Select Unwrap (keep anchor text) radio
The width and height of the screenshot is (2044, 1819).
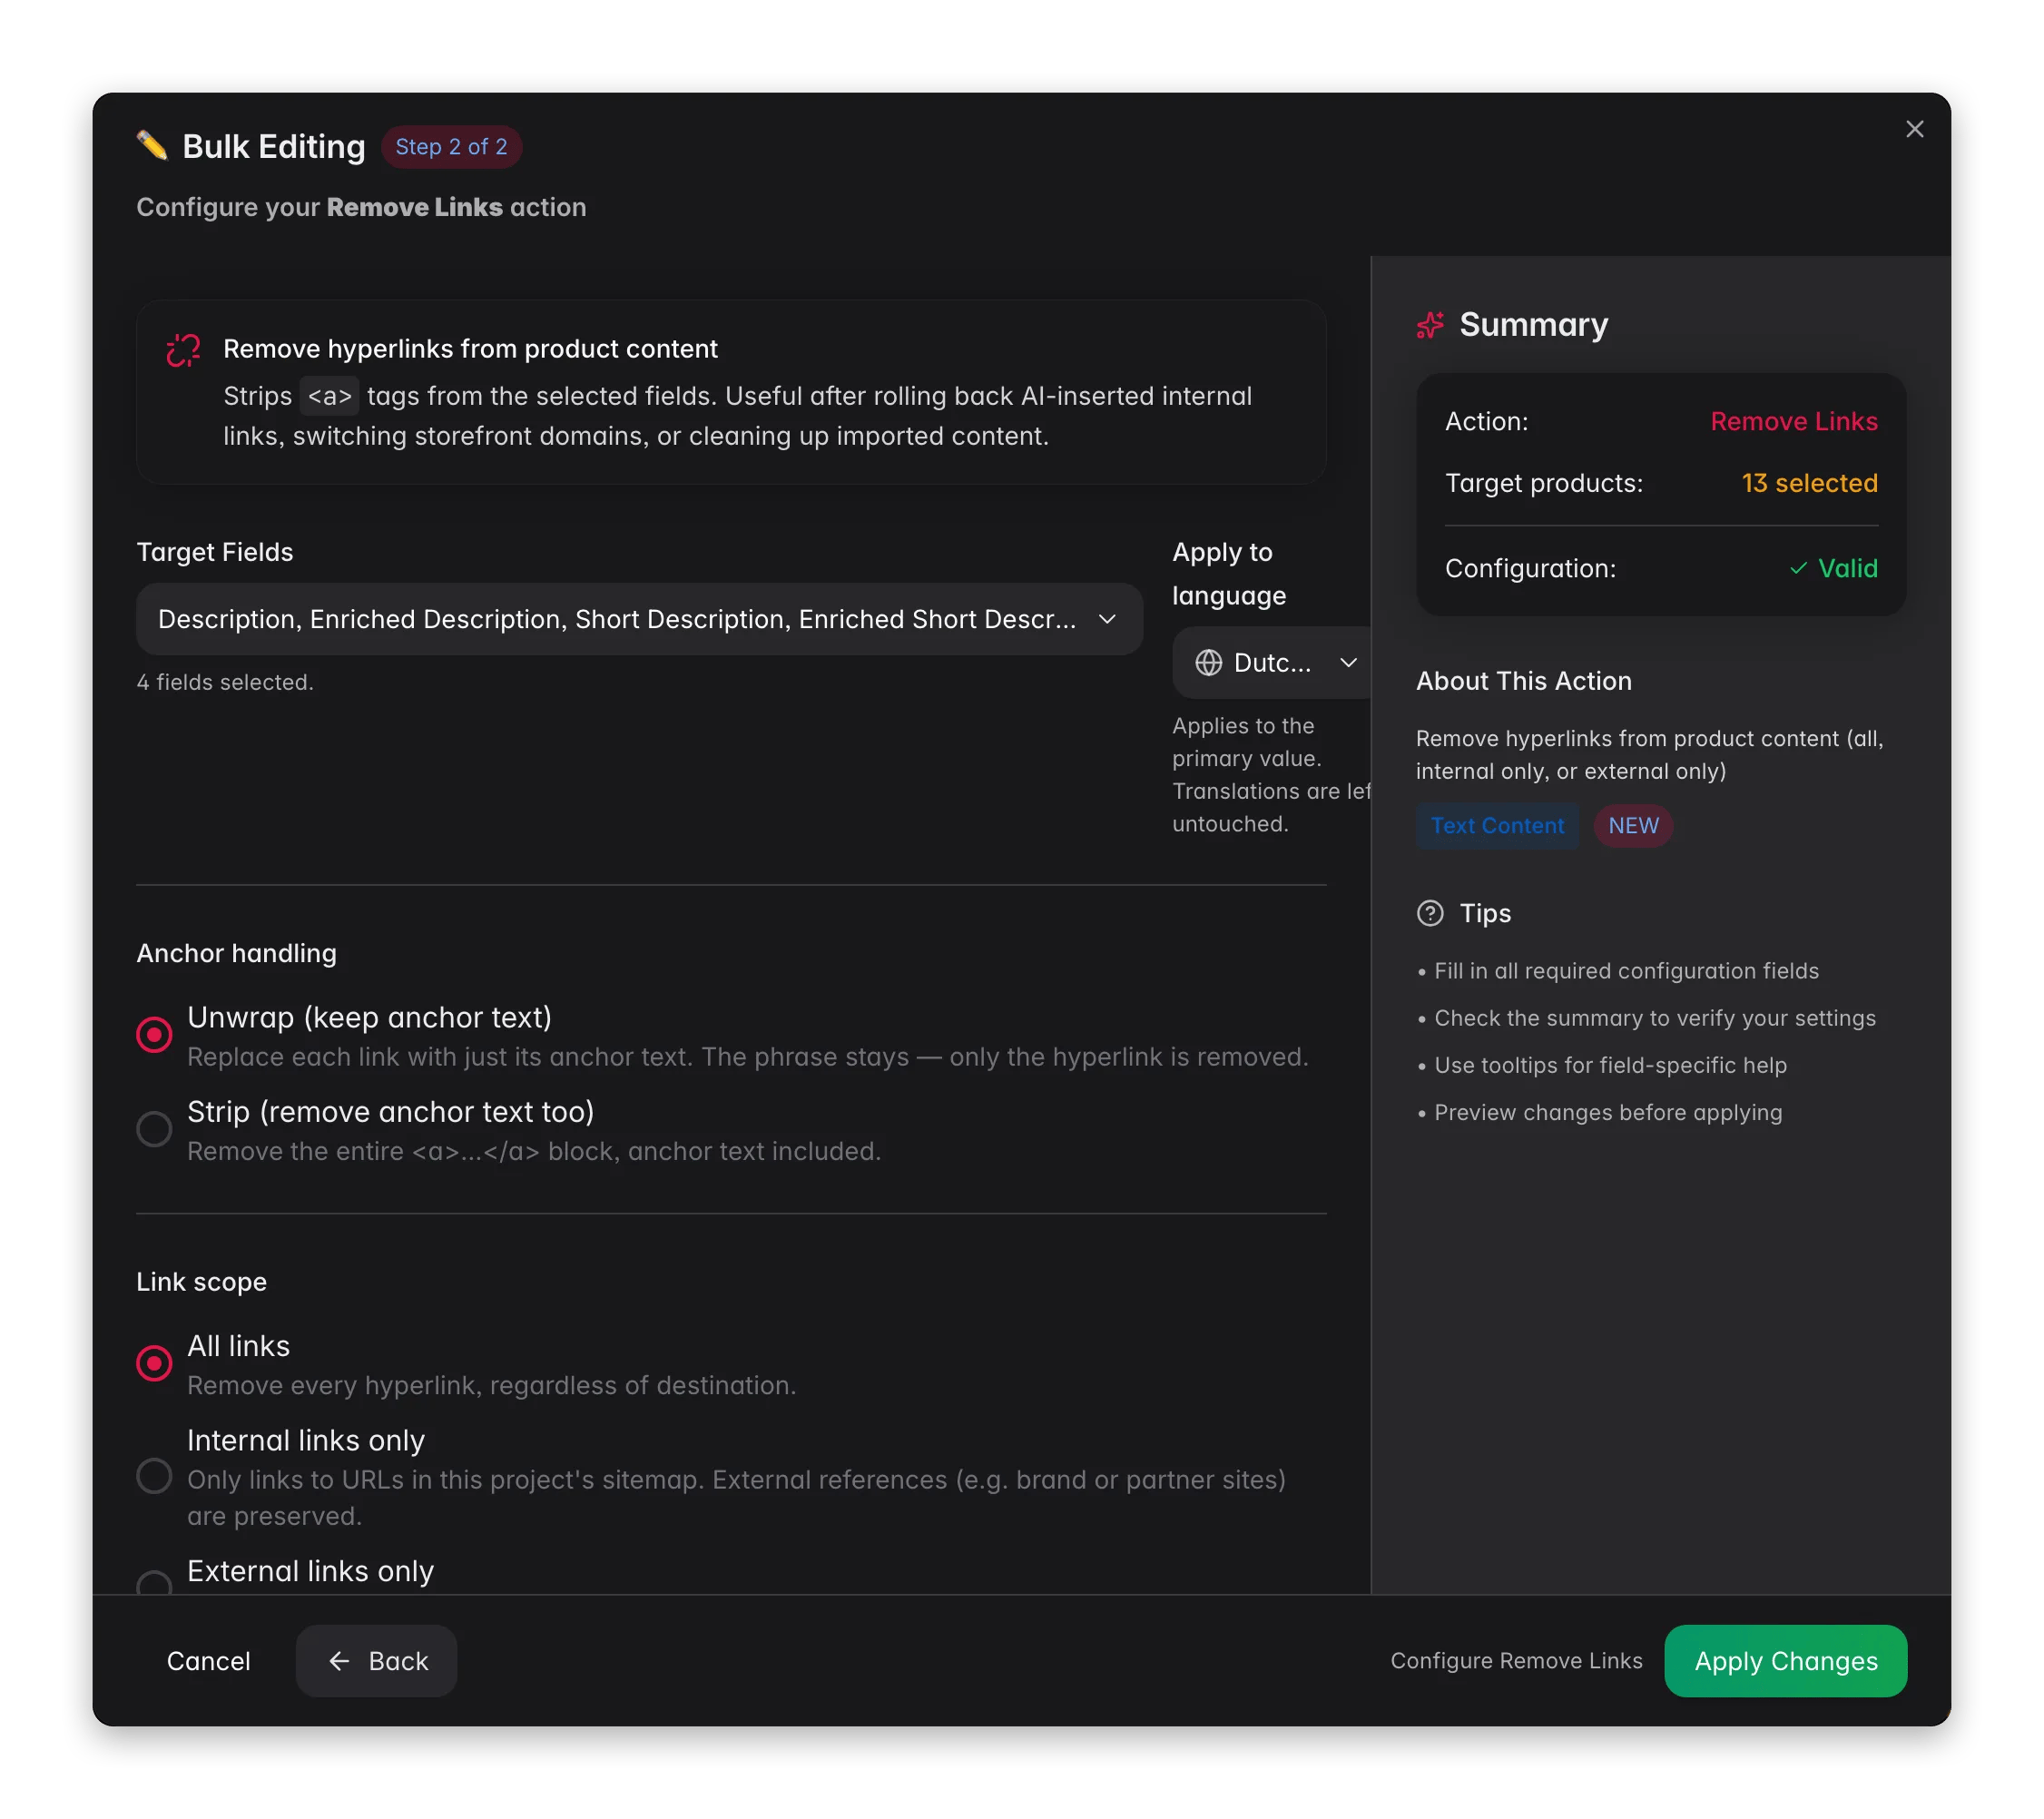click(154, 1034)
